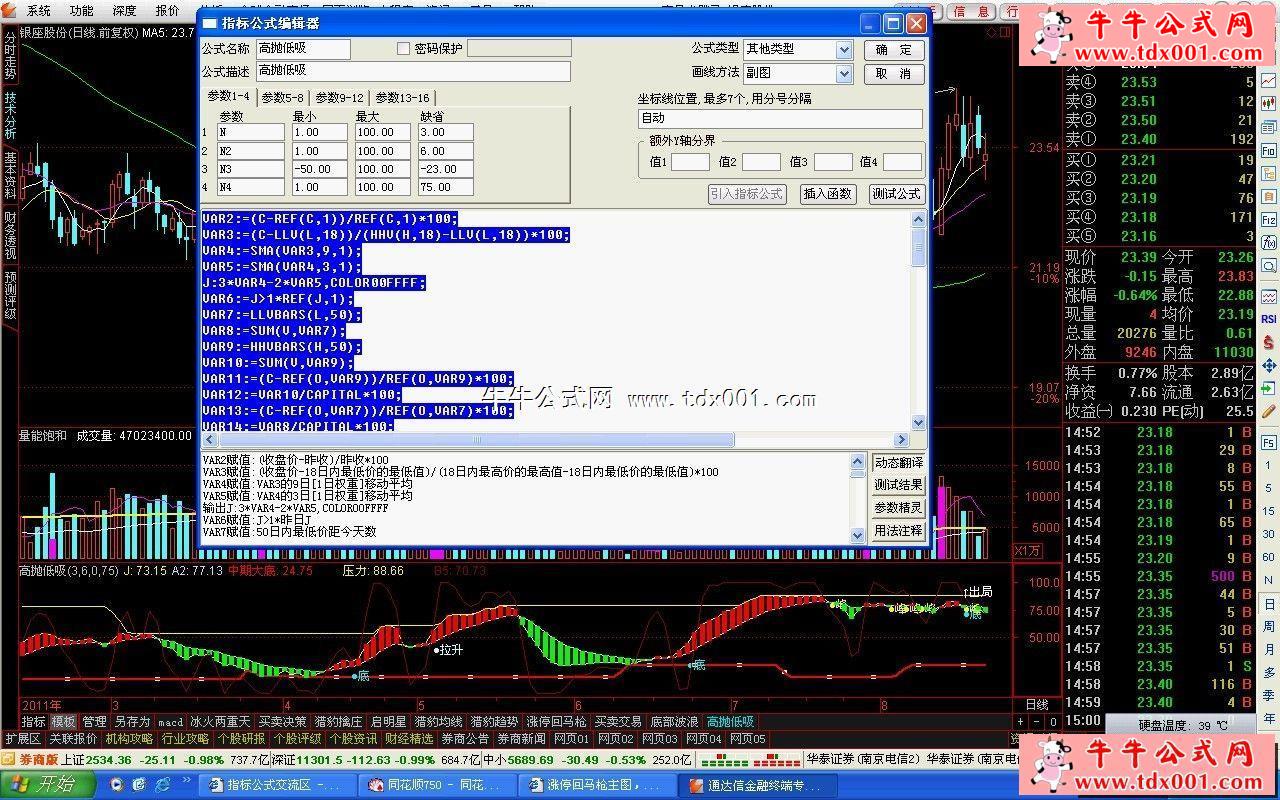Image resolution: width=1280 pixels, height=800 pixels.
Task: Enable the 密码保护 checkbox
Action: pyautogui.click(x=404, y=49)
